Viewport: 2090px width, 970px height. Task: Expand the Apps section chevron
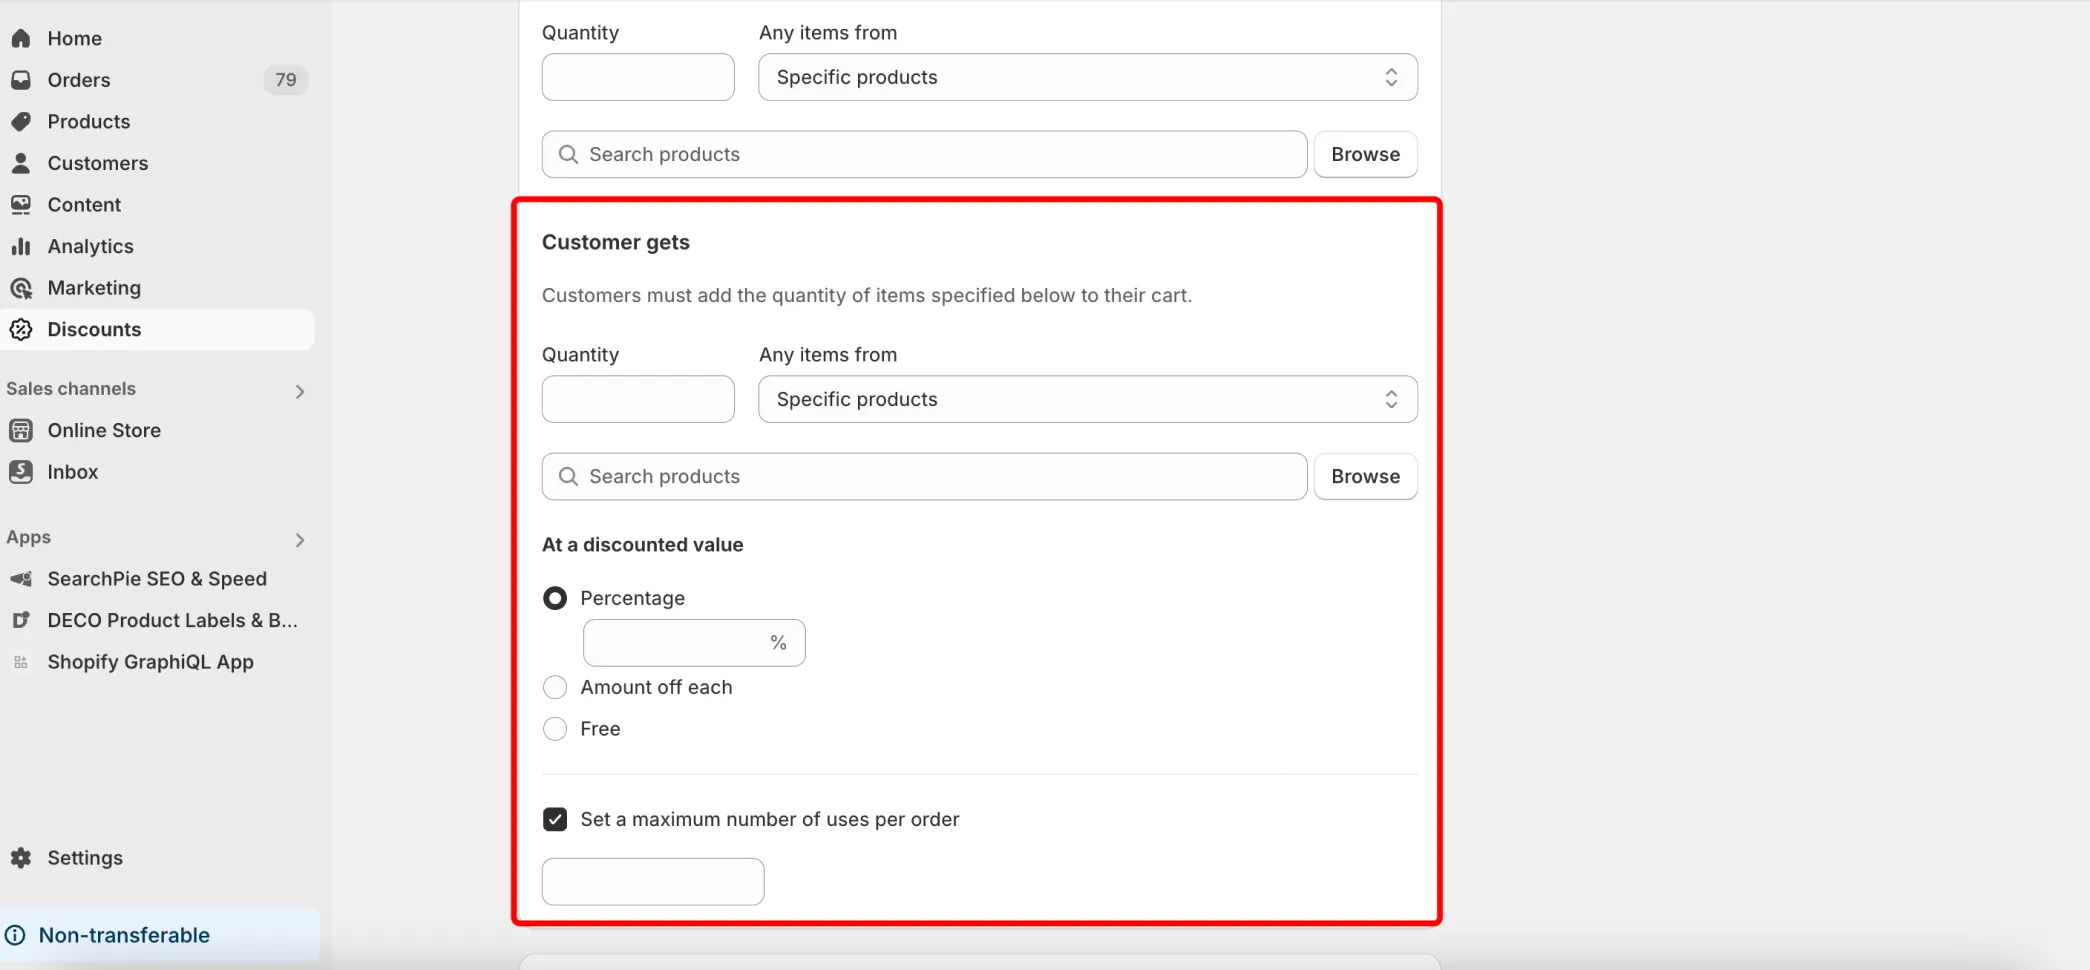300,540
